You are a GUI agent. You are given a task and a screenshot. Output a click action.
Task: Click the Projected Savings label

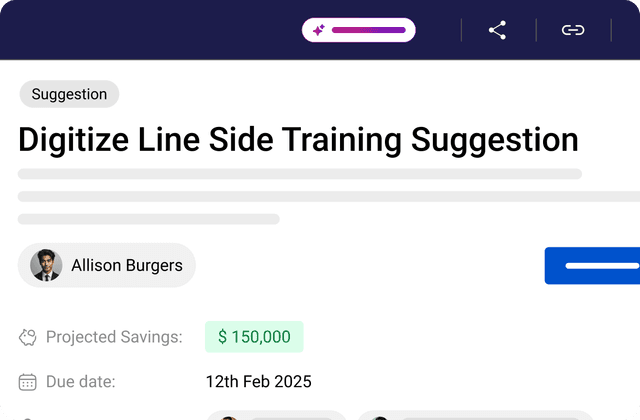pyautogui.click(x=114, y=337)
